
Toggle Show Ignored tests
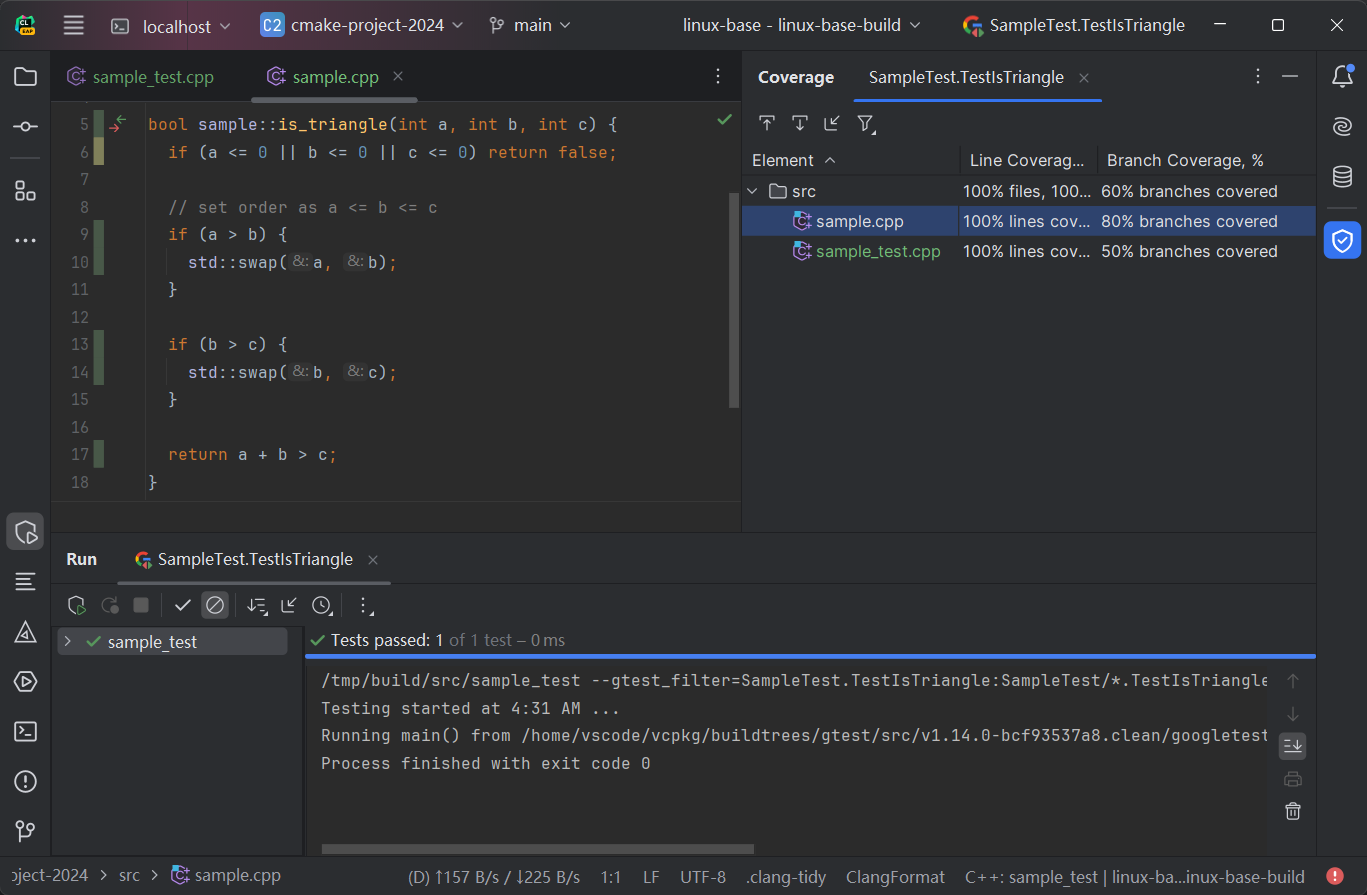[x=215, y=605]
